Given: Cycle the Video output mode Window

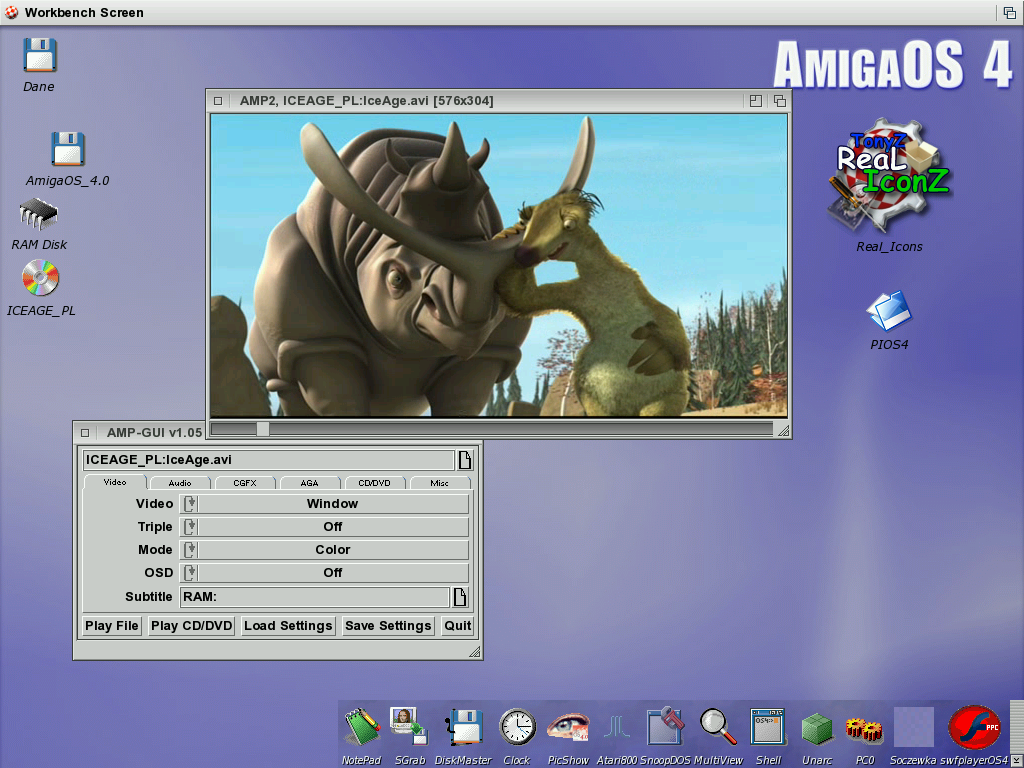Looking at the screenshot, I should 325,504.
